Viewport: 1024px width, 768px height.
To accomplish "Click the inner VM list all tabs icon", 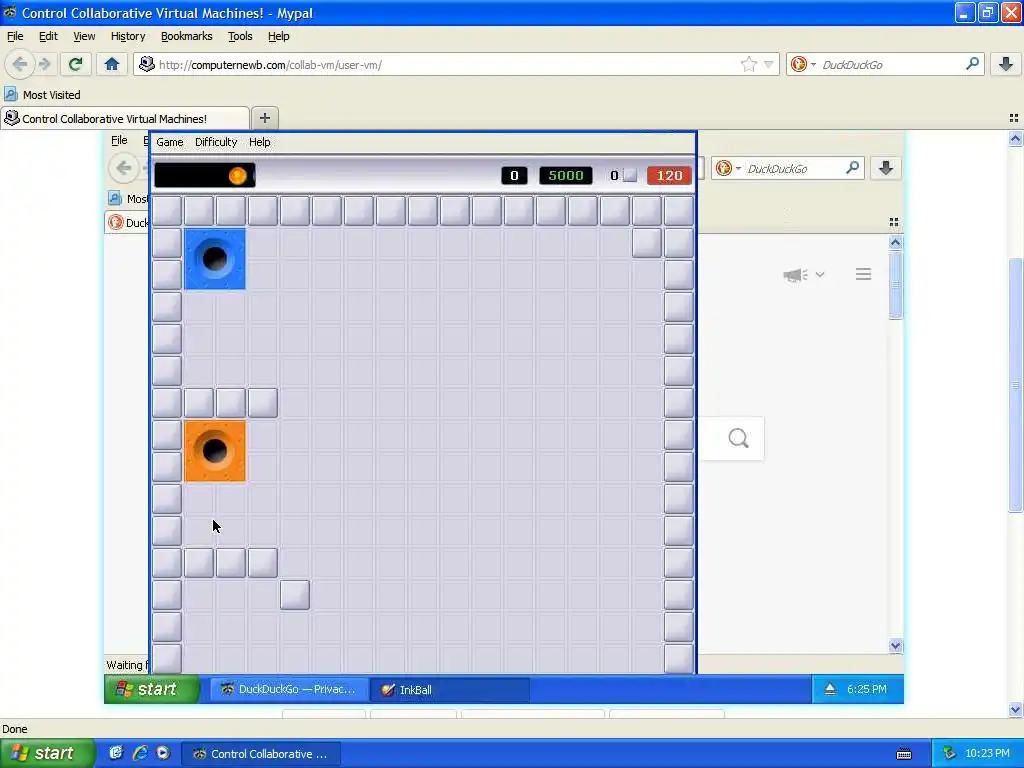I will tap(894, 223).
